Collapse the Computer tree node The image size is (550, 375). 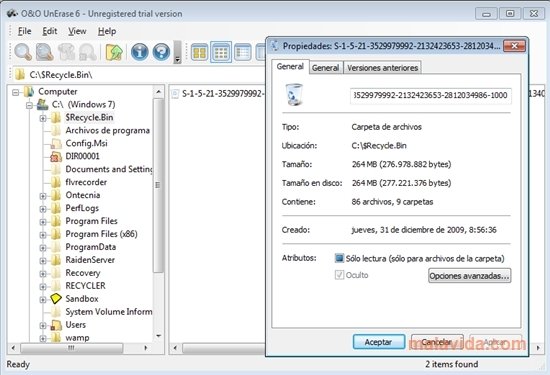click(15, 92)
